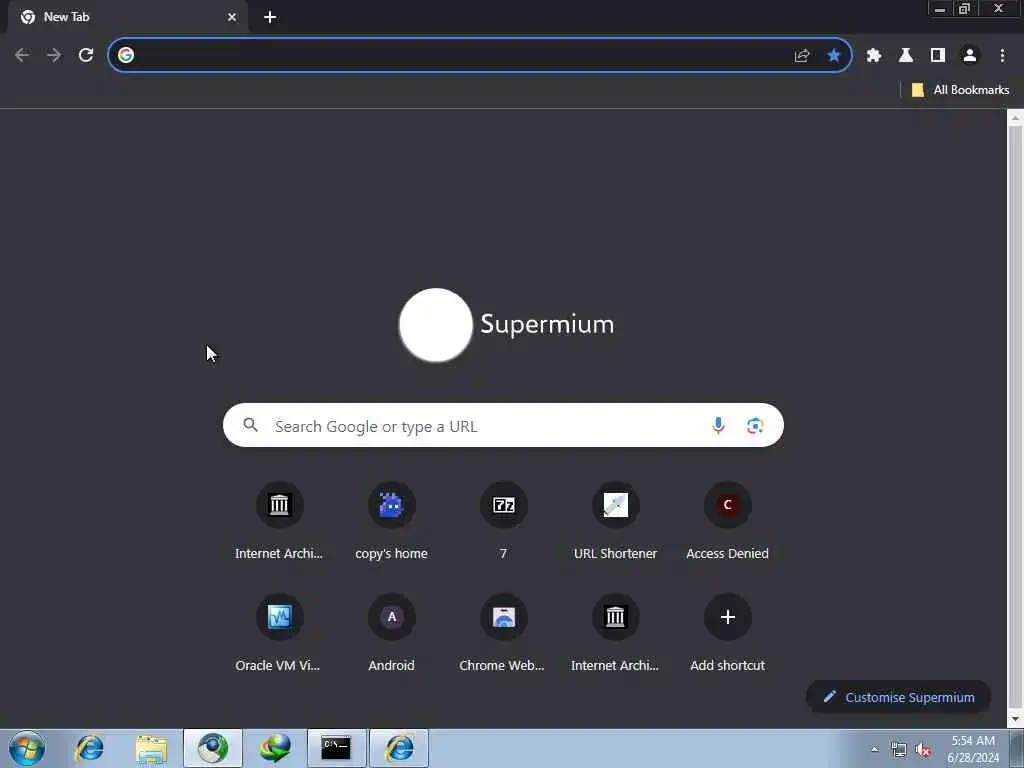Open the All Bookmarks folder
The image size is (1024, 768).
point(960,90)
